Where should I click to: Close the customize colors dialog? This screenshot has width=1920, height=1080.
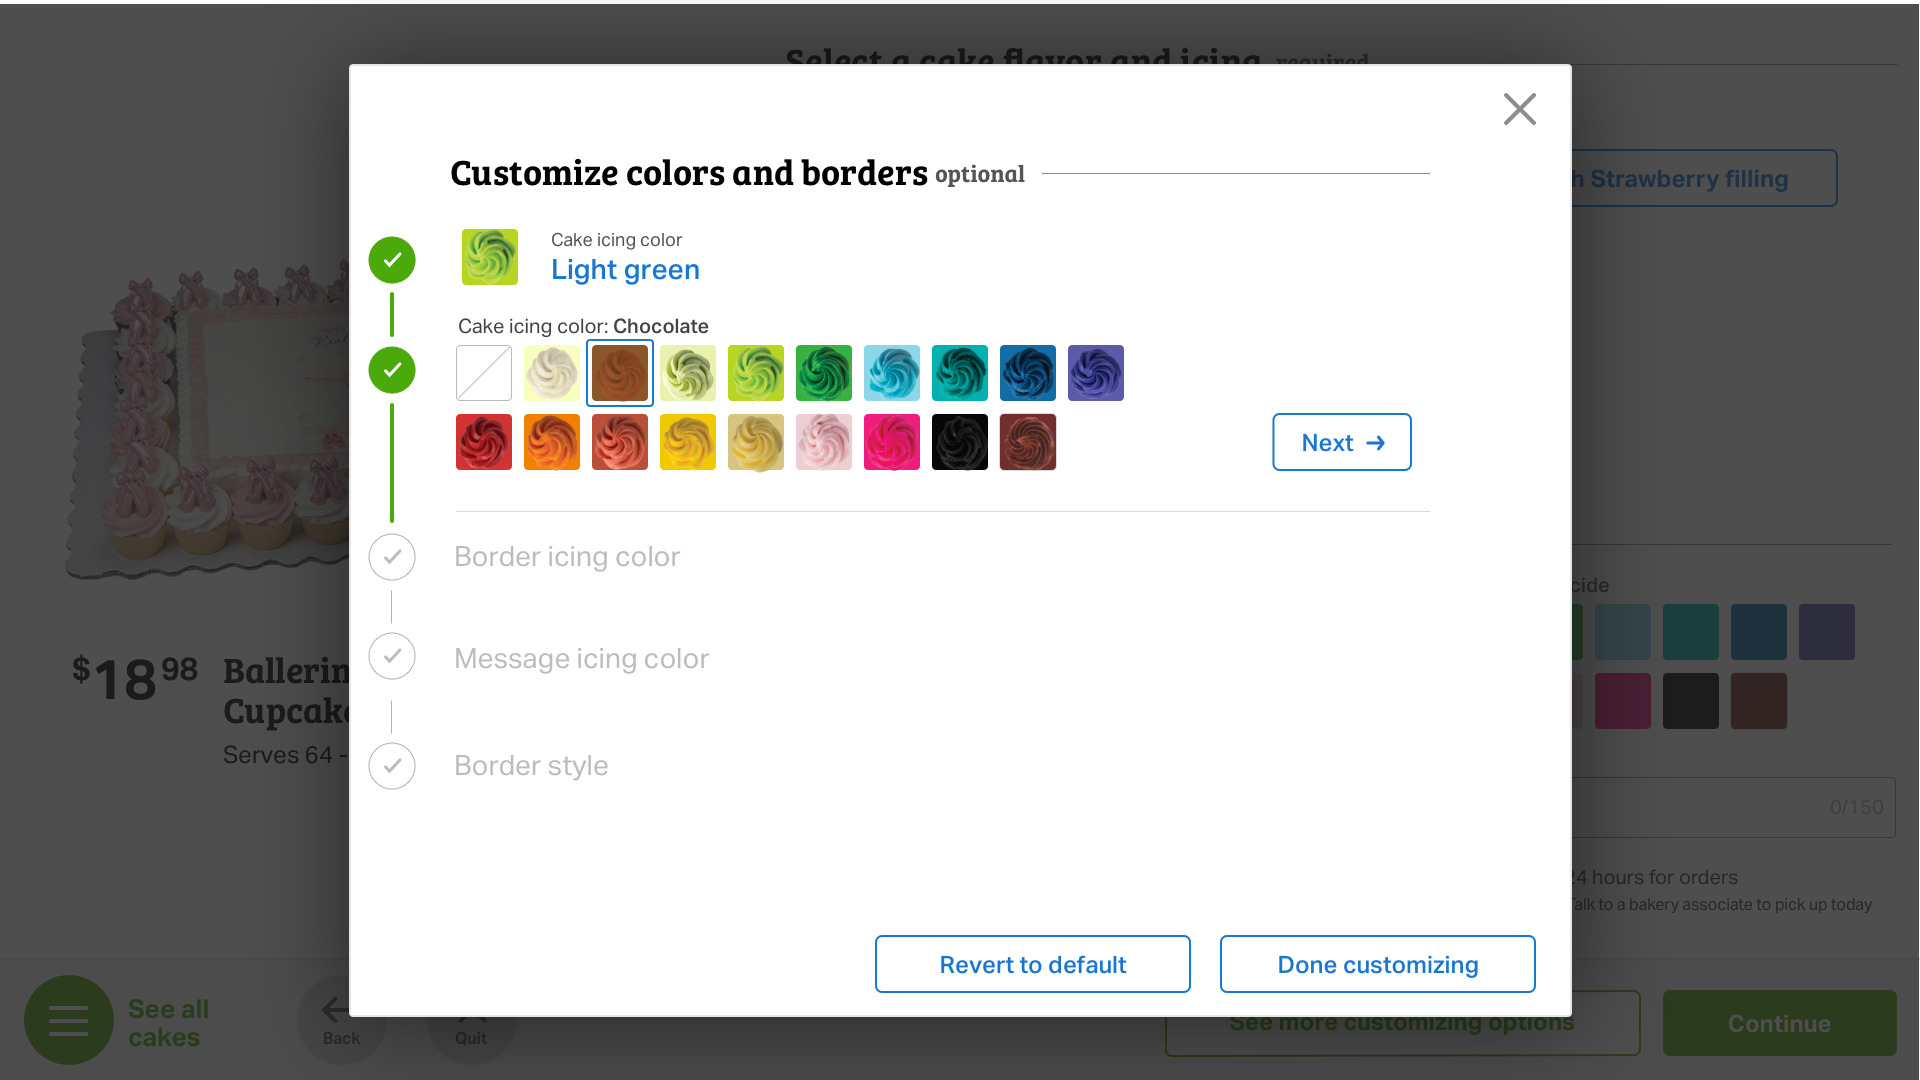pos(1519,109)
